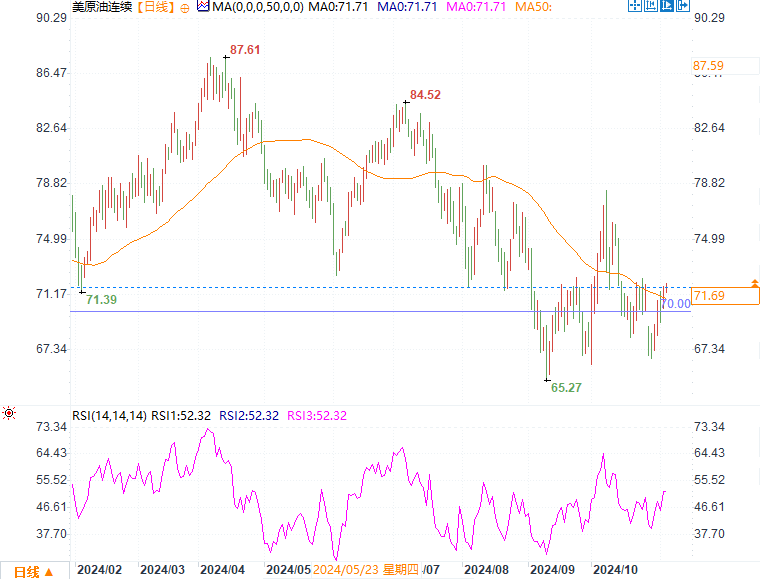
Task: Click the 71.39 low price label
Action: 101,300
